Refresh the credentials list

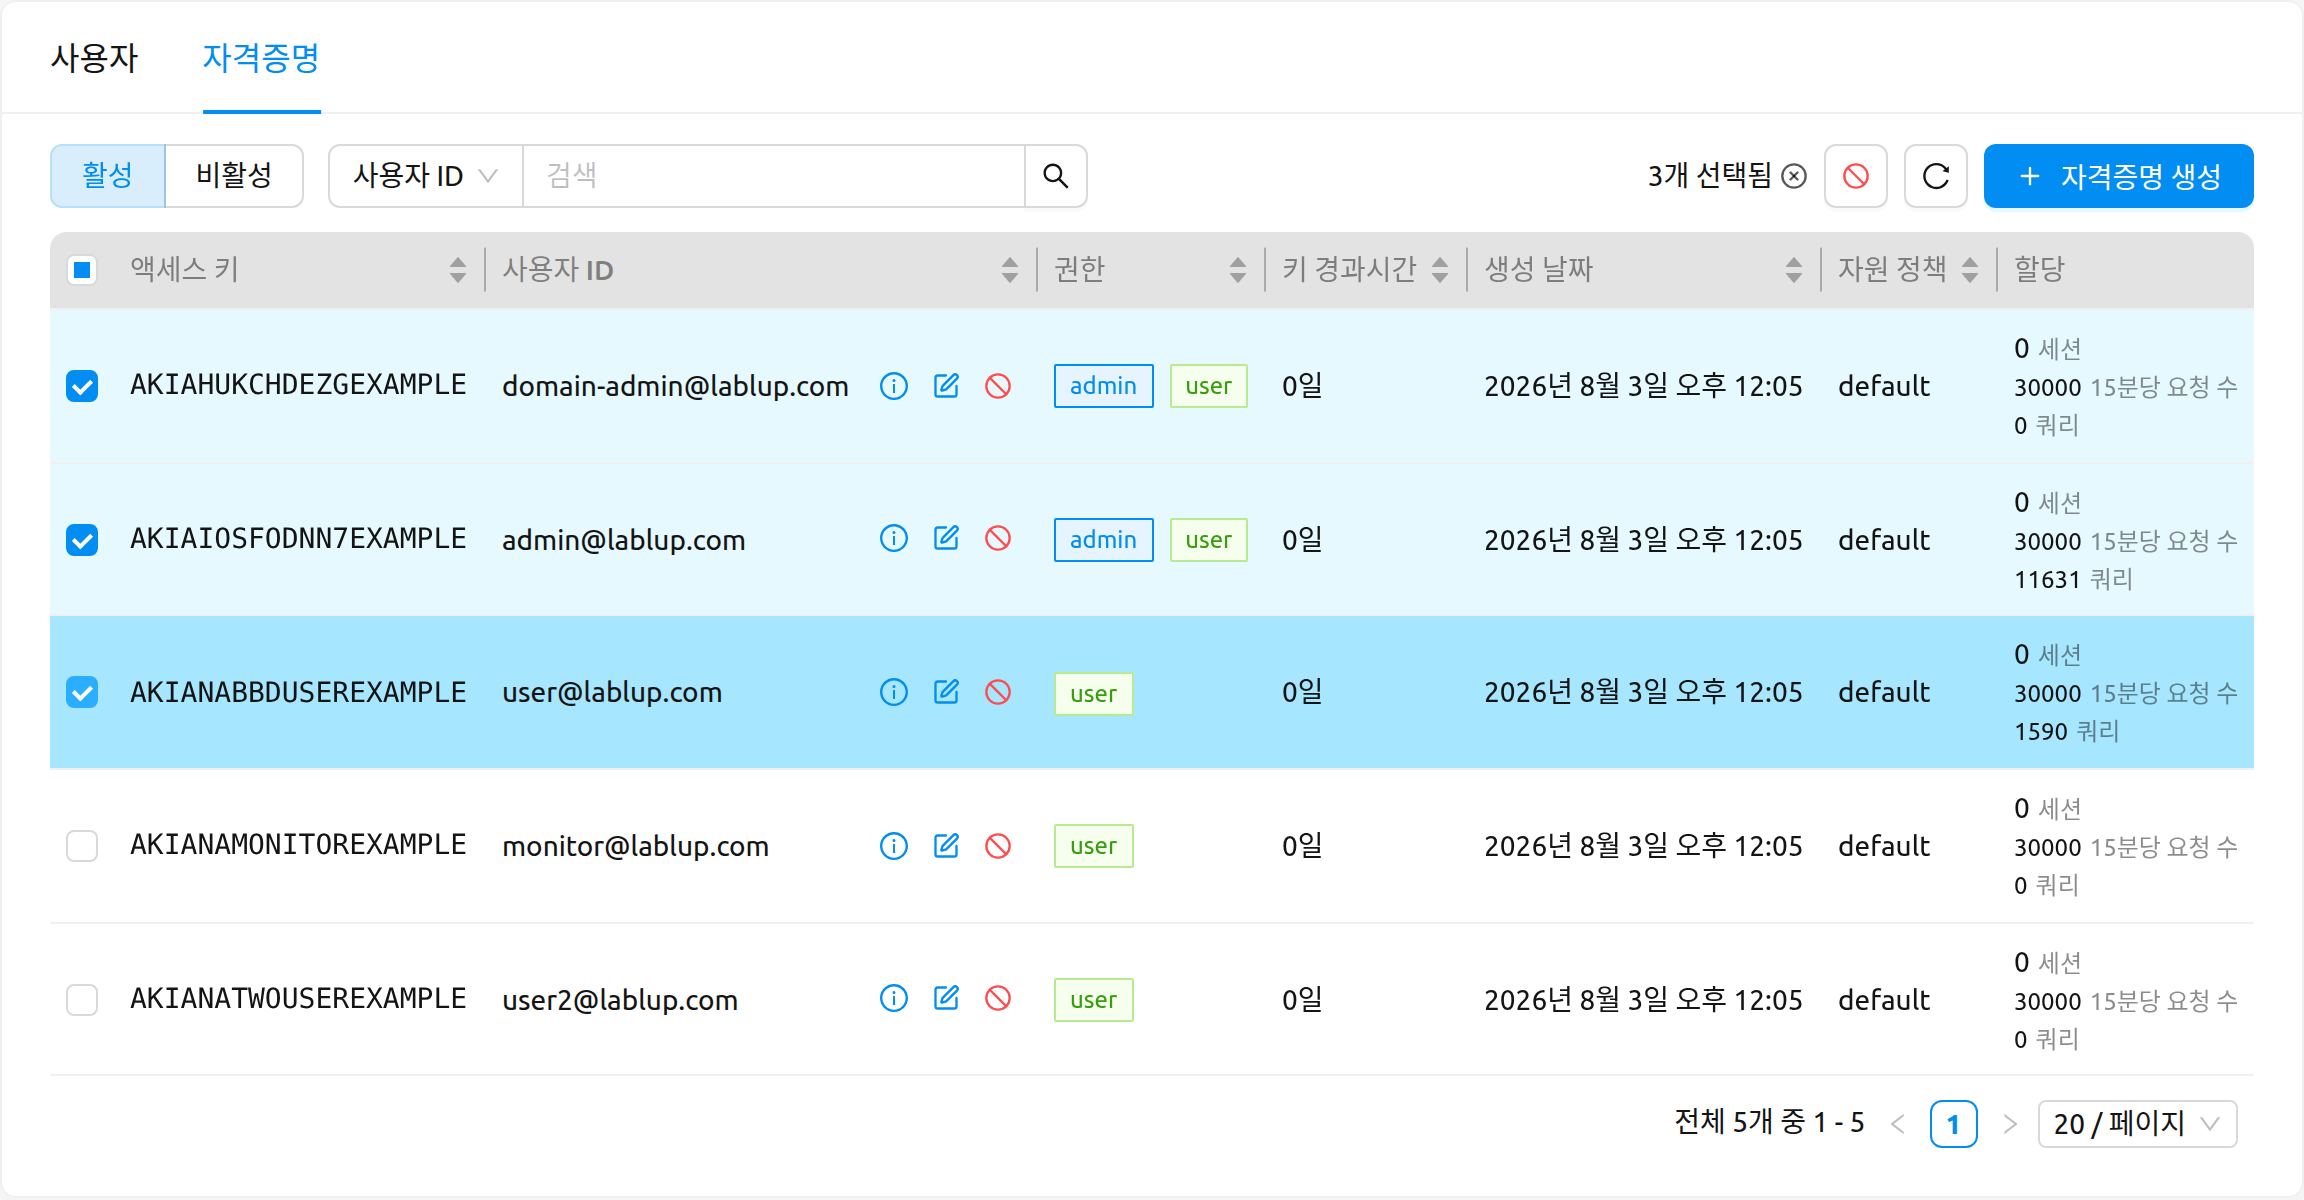tap(1936, 176)
